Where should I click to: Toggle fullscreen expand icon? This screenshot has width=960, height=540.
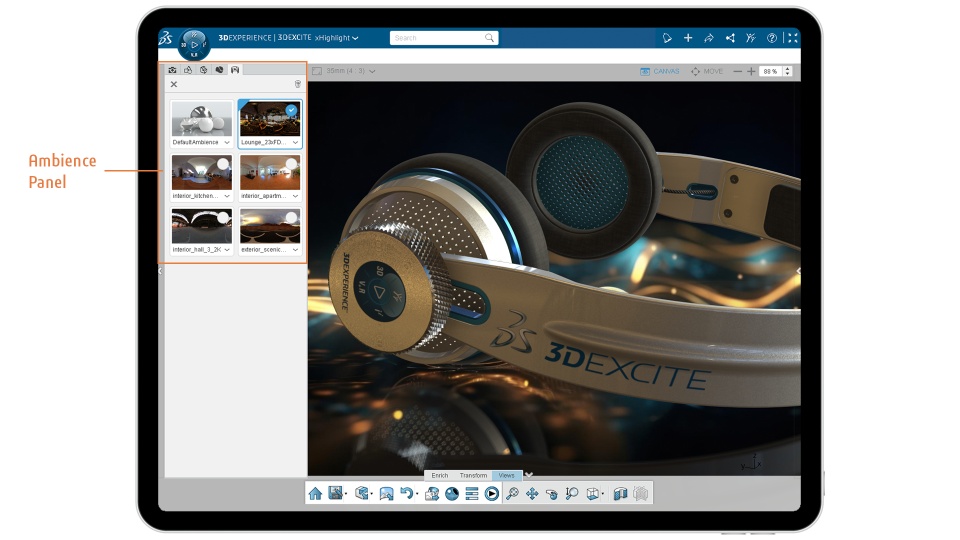pyautogui.click(x=792, y=38)
